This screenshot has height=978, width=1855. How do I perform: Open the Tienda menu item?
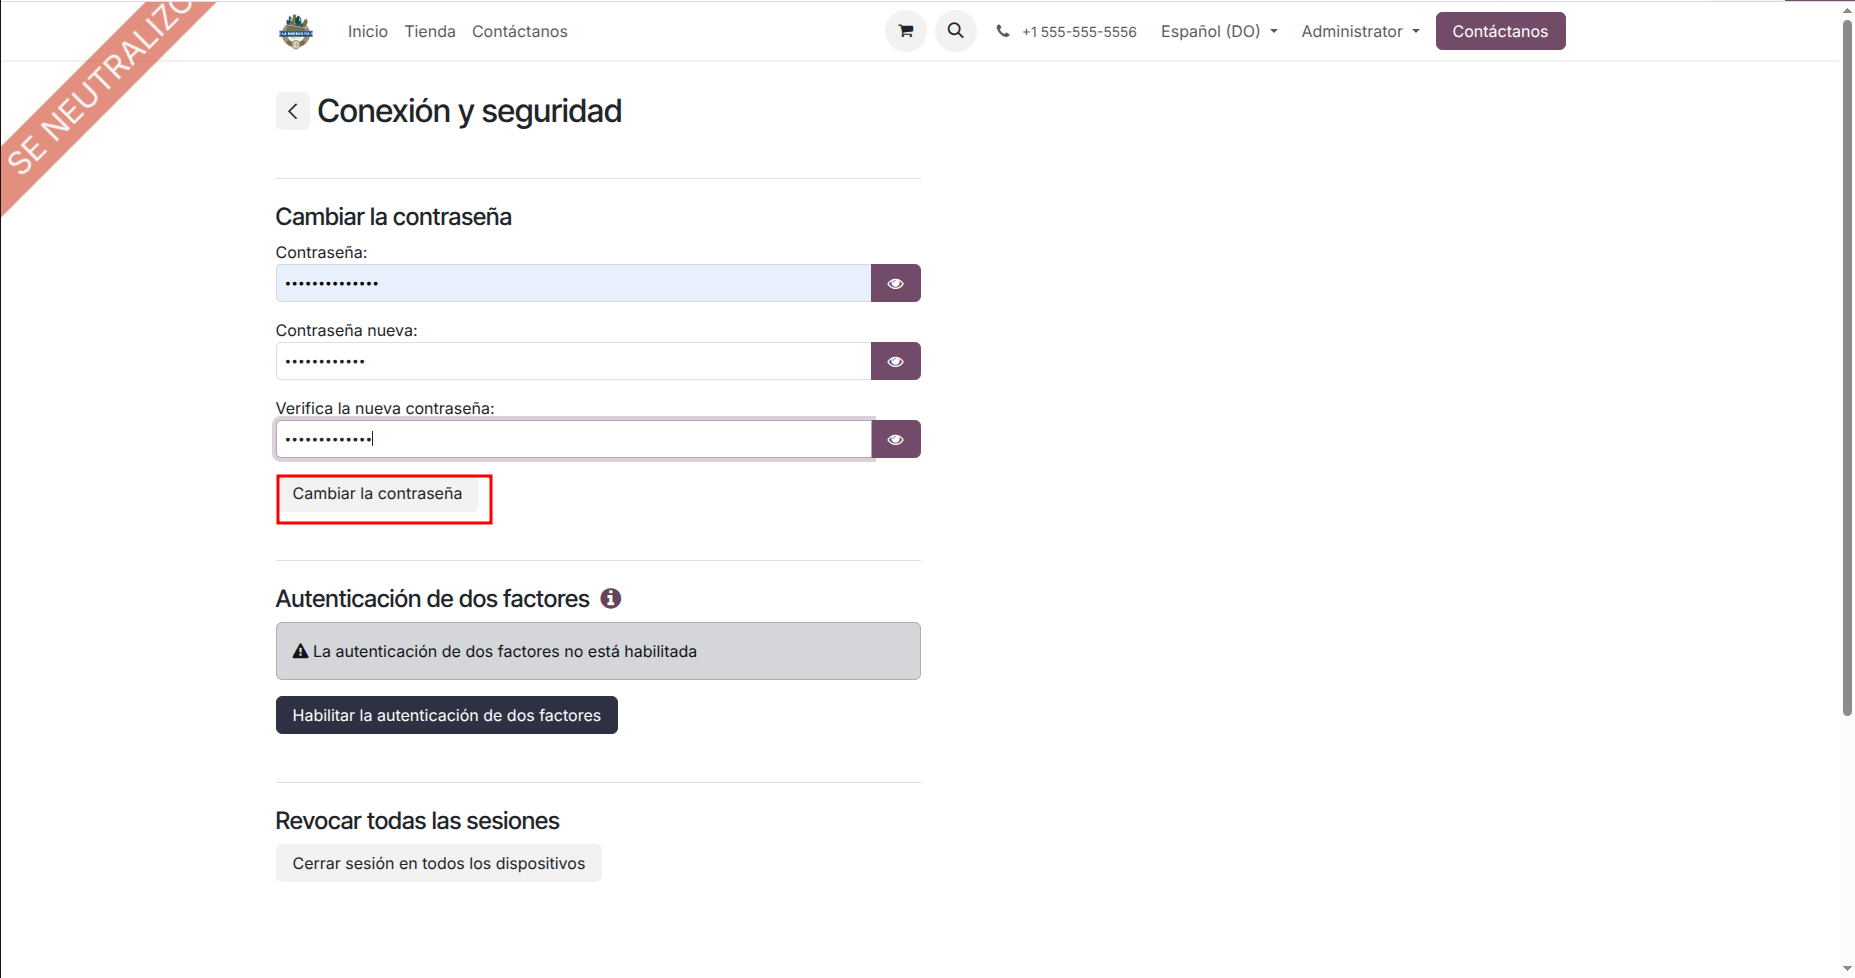pyautogui.click(x=430, y=31)
